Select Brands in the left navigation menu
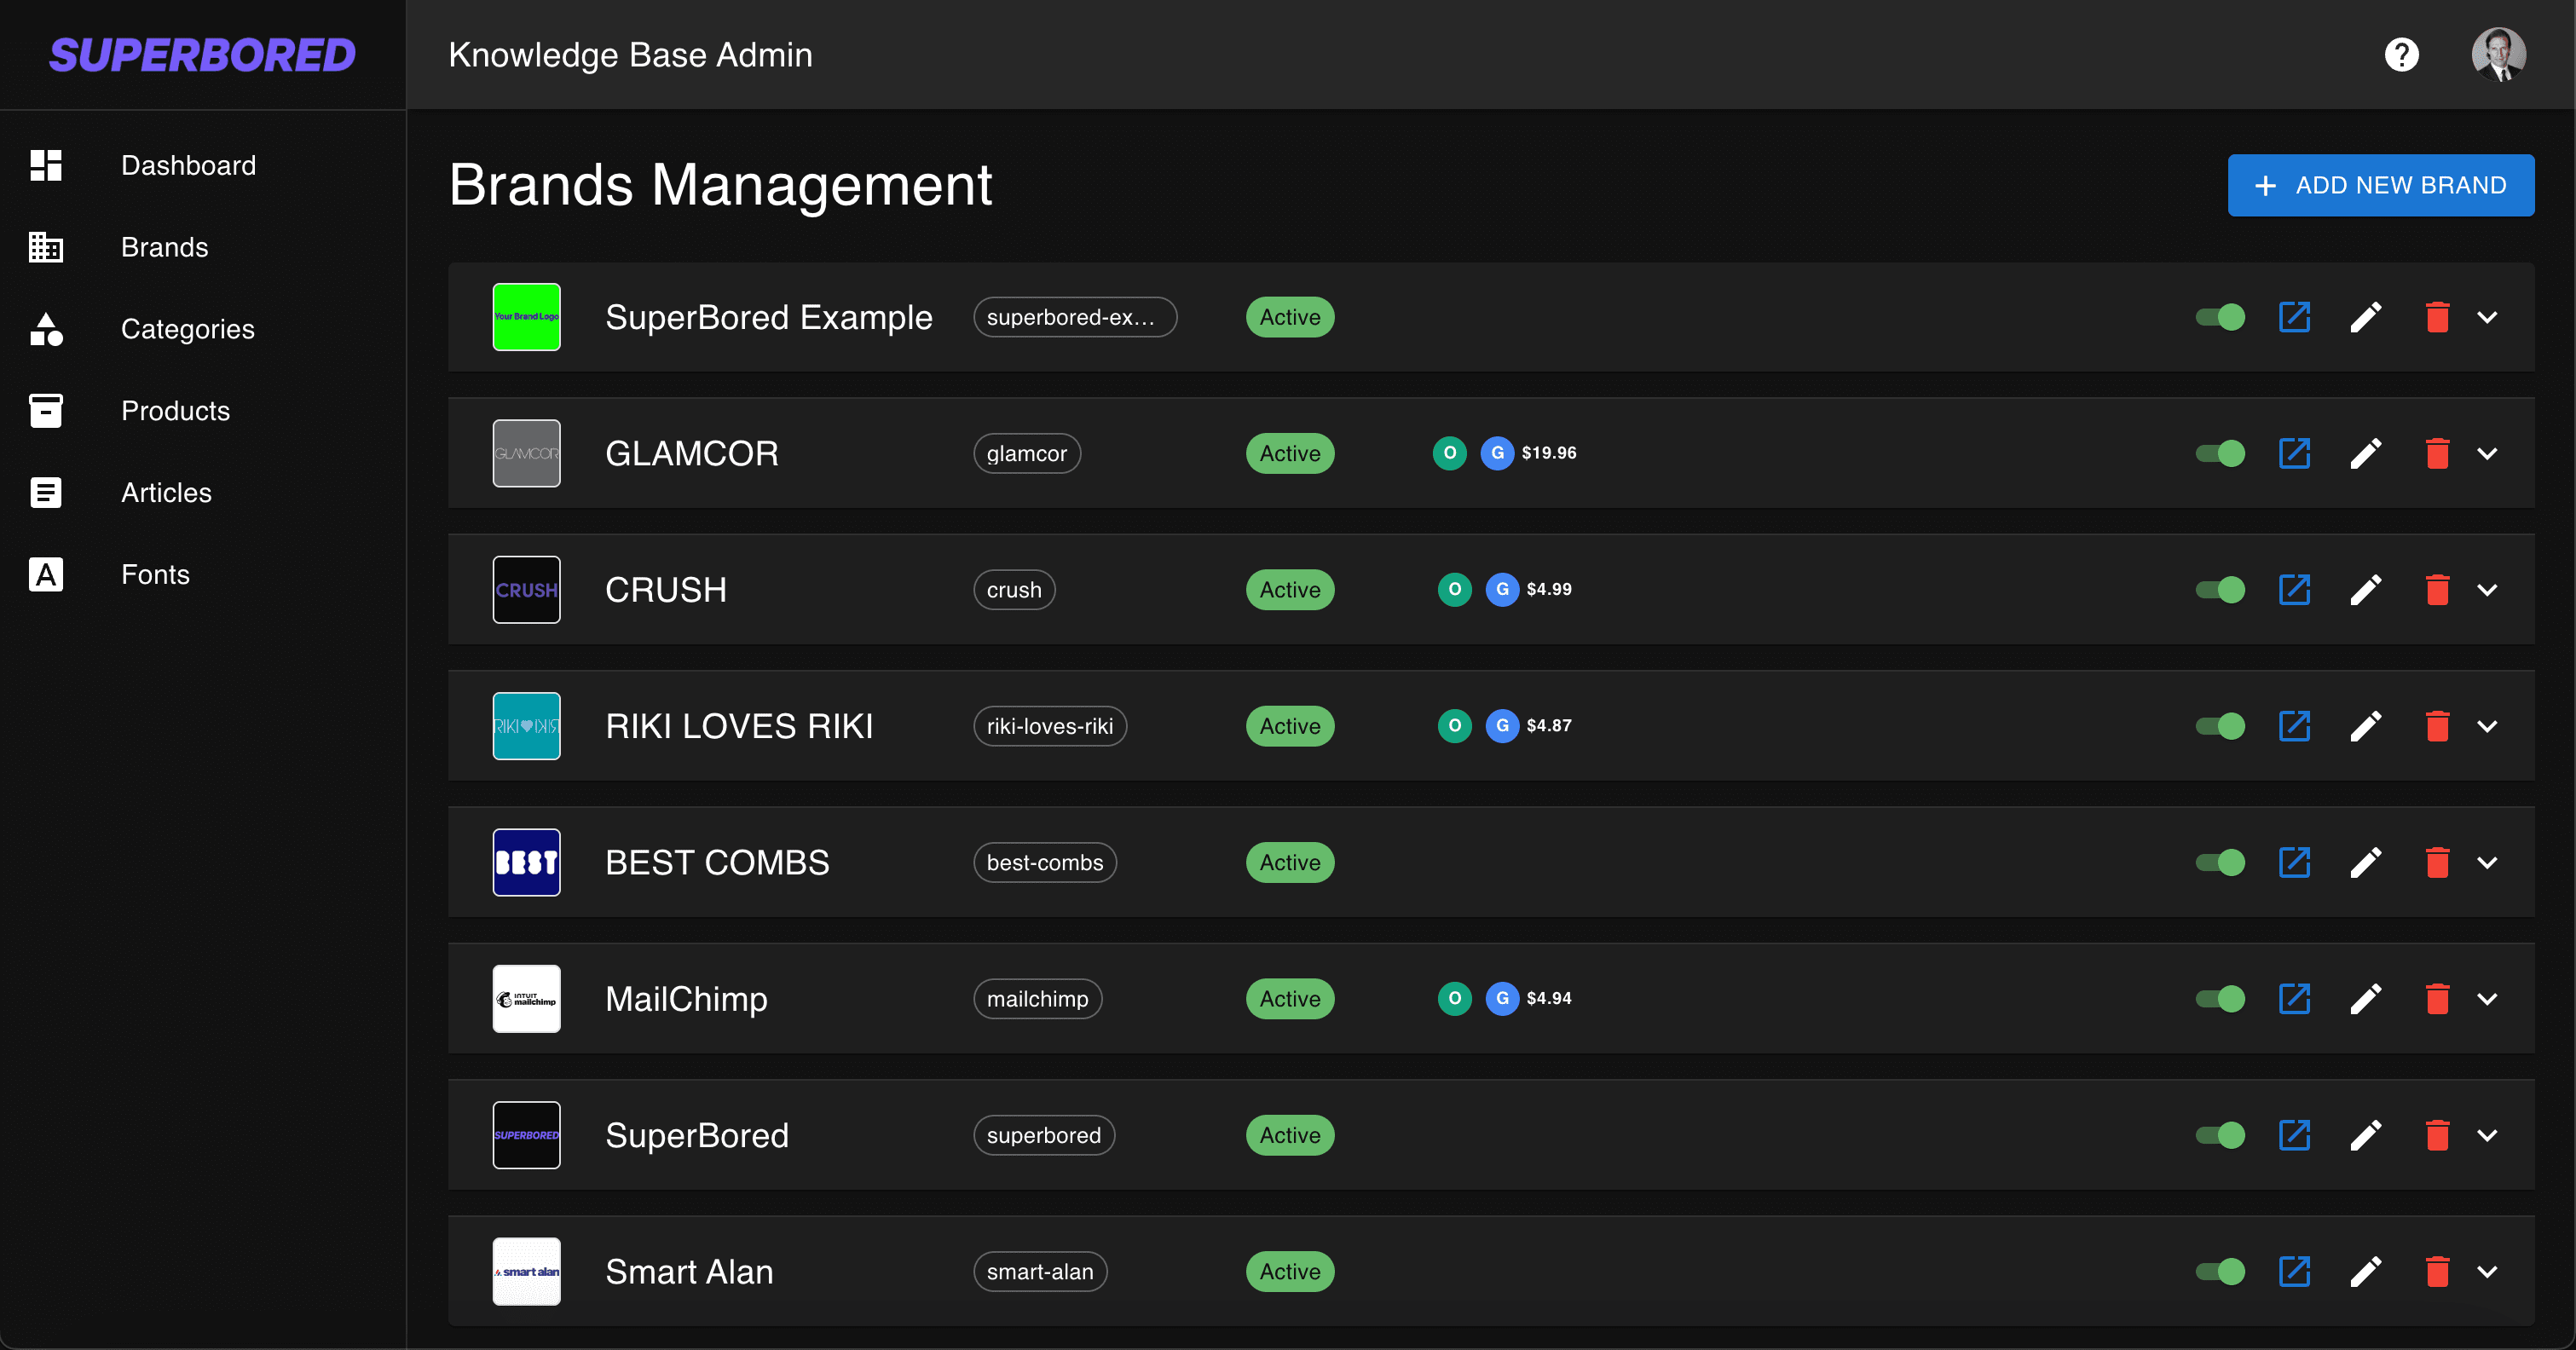Viewport: 2576px width, 1350px height. [165, 247]
